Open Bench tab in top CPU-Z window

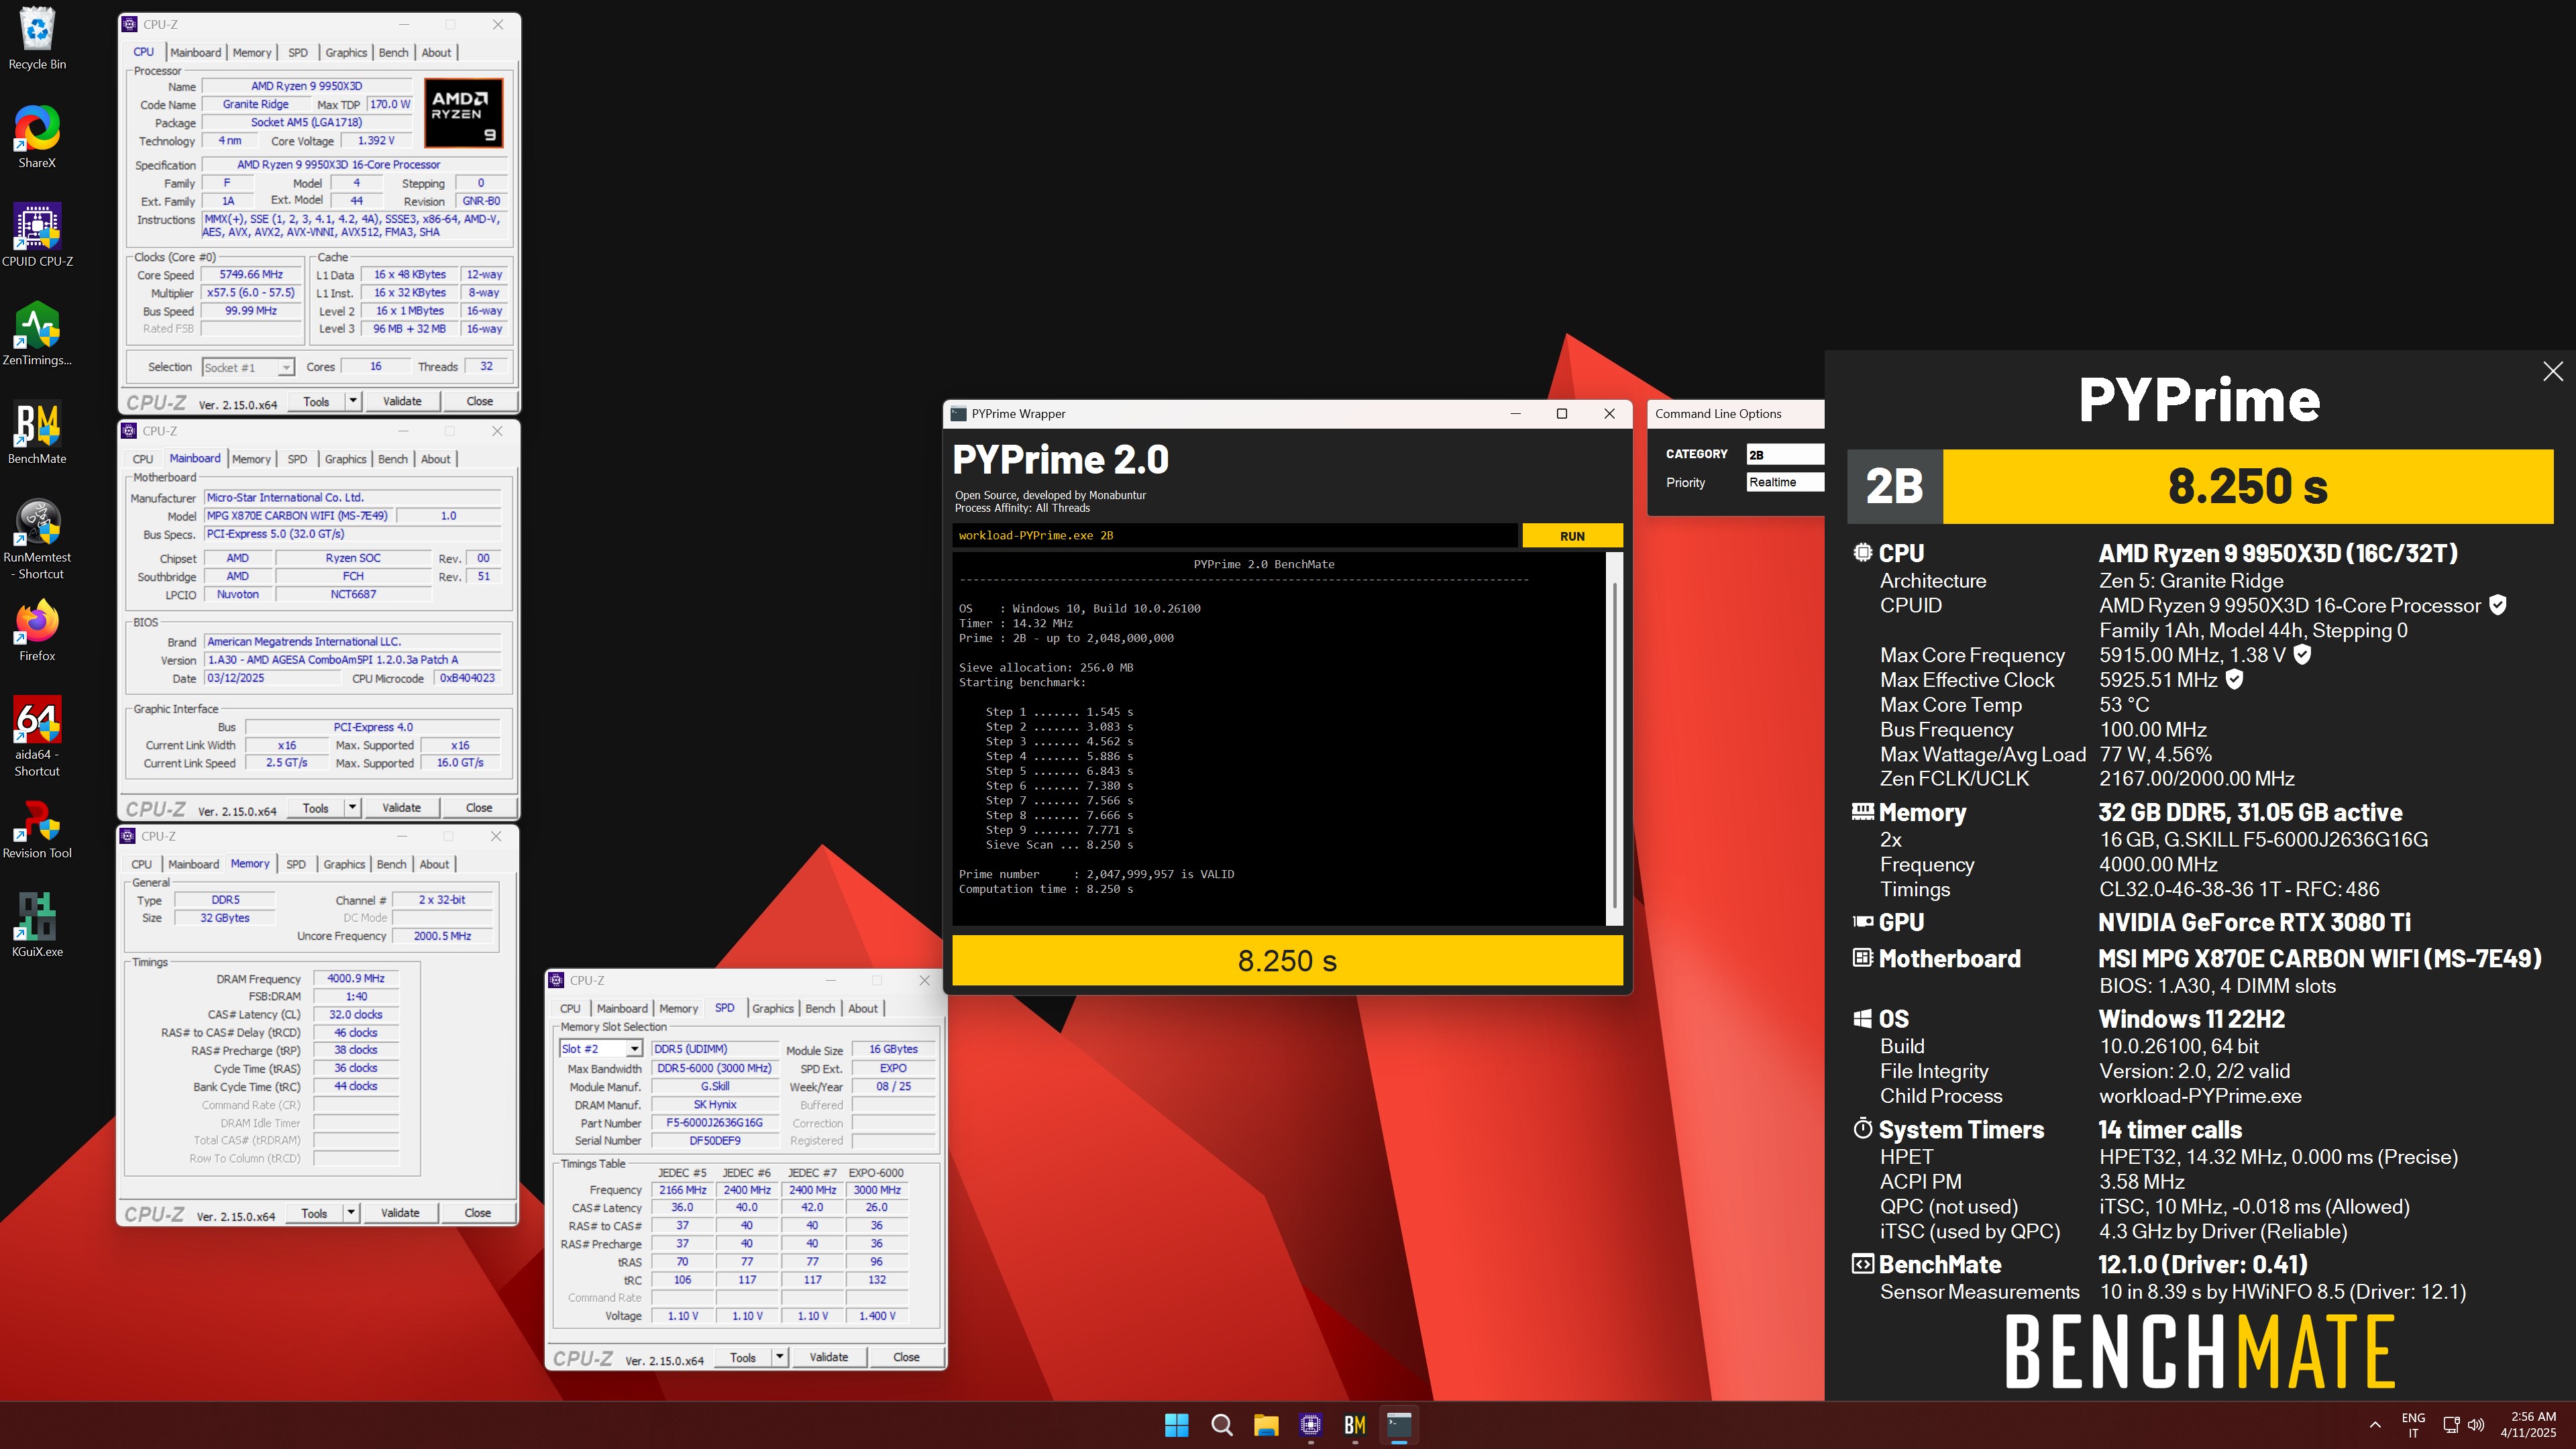point(394,53)
